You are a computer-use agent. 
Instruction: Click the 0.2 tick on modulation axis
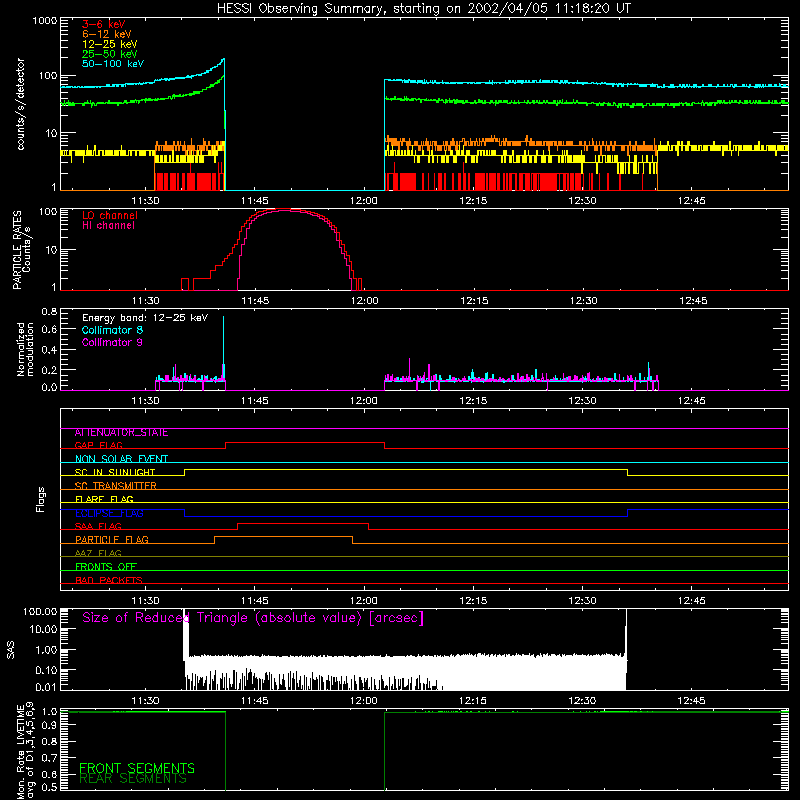(49, 370)
